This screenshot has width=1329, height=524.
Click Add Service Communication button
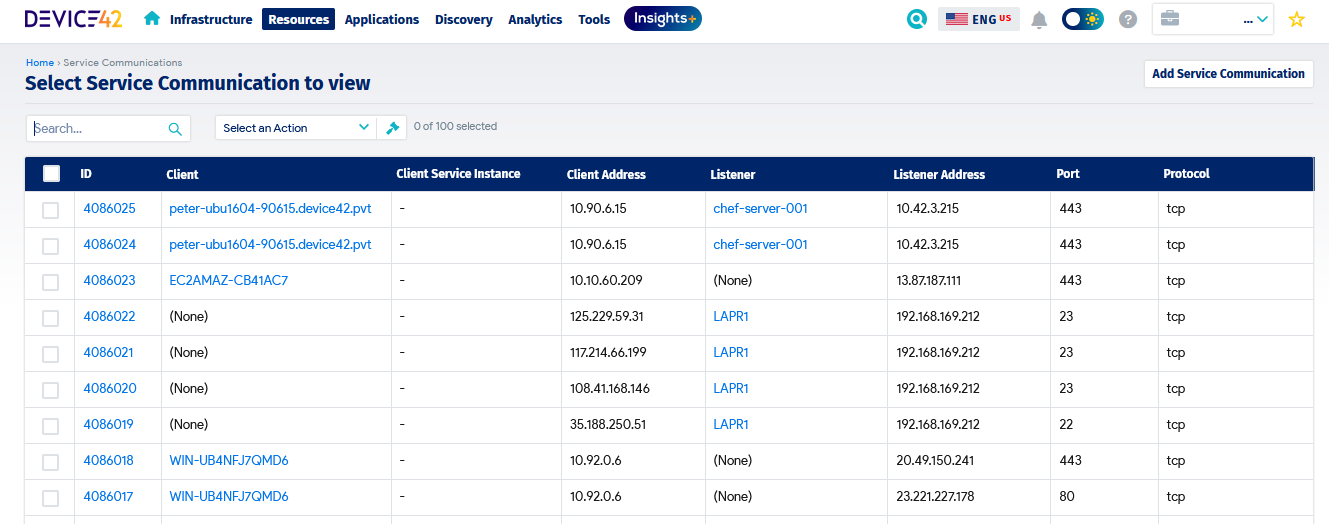click(1227, 74)
